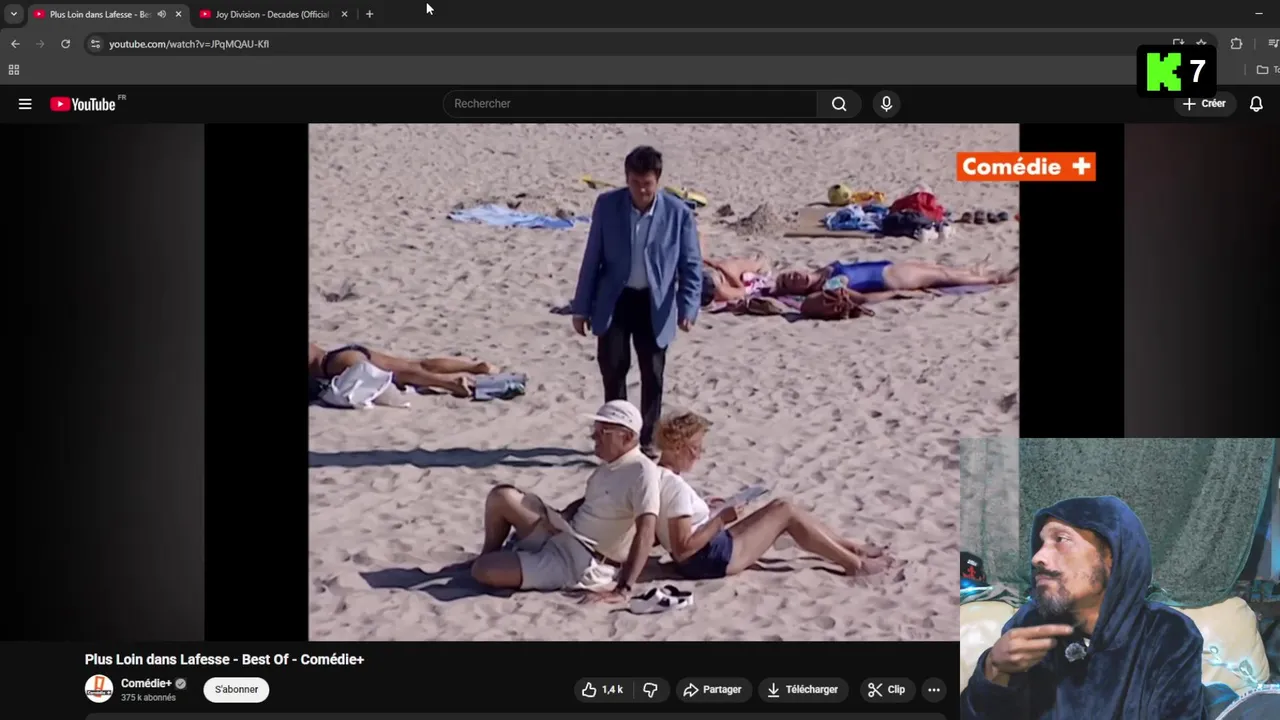Open the Partager share dialog
The height and width of the screenshot is (720, 1280).
click(712, 690)
